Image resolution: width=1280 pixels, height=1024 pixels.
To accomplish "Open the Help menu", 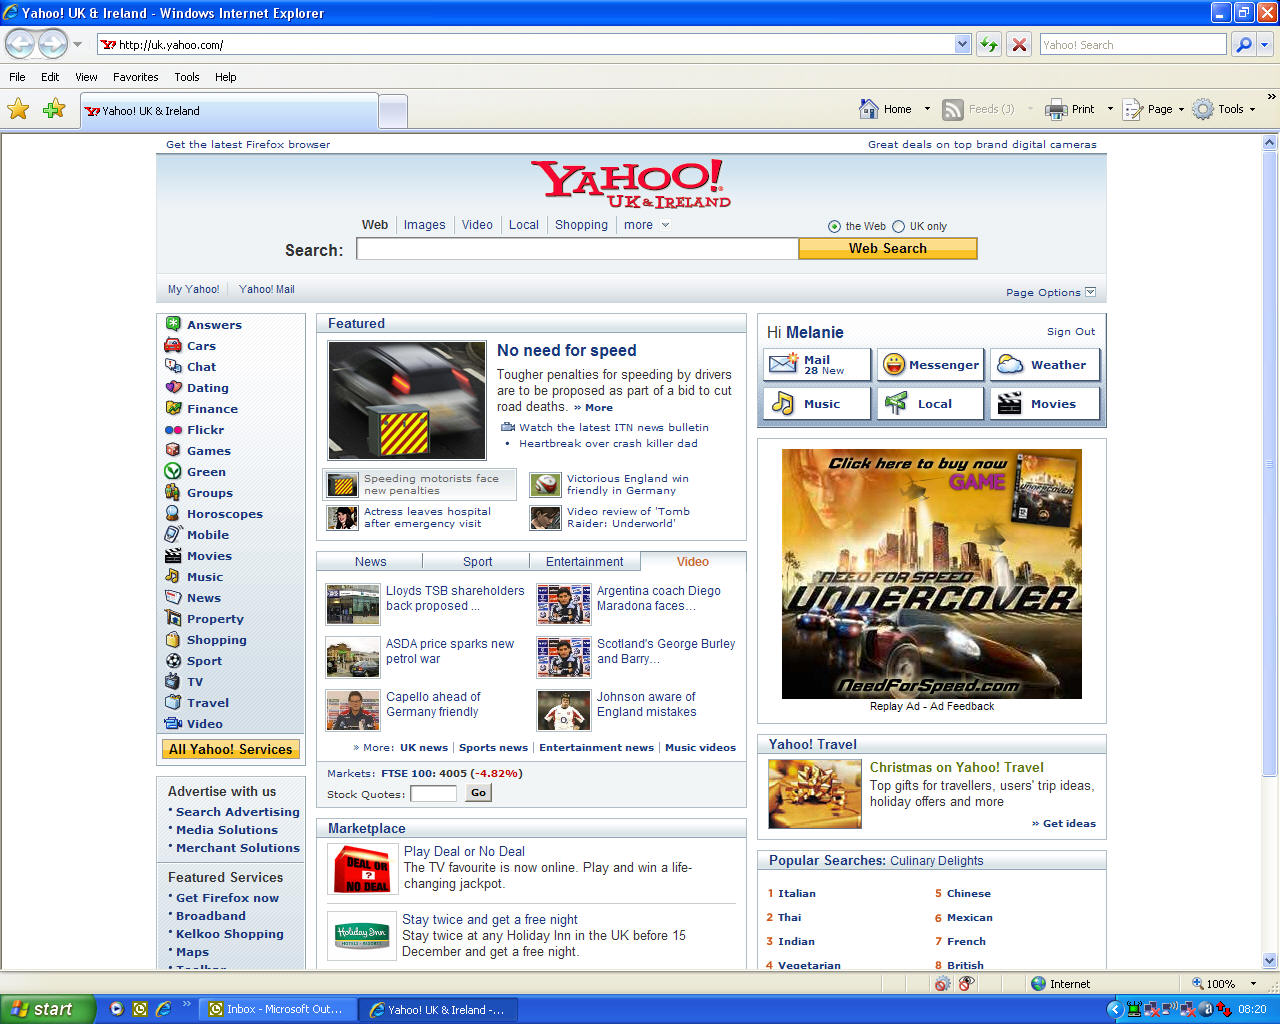I will [x=226, y=77].
